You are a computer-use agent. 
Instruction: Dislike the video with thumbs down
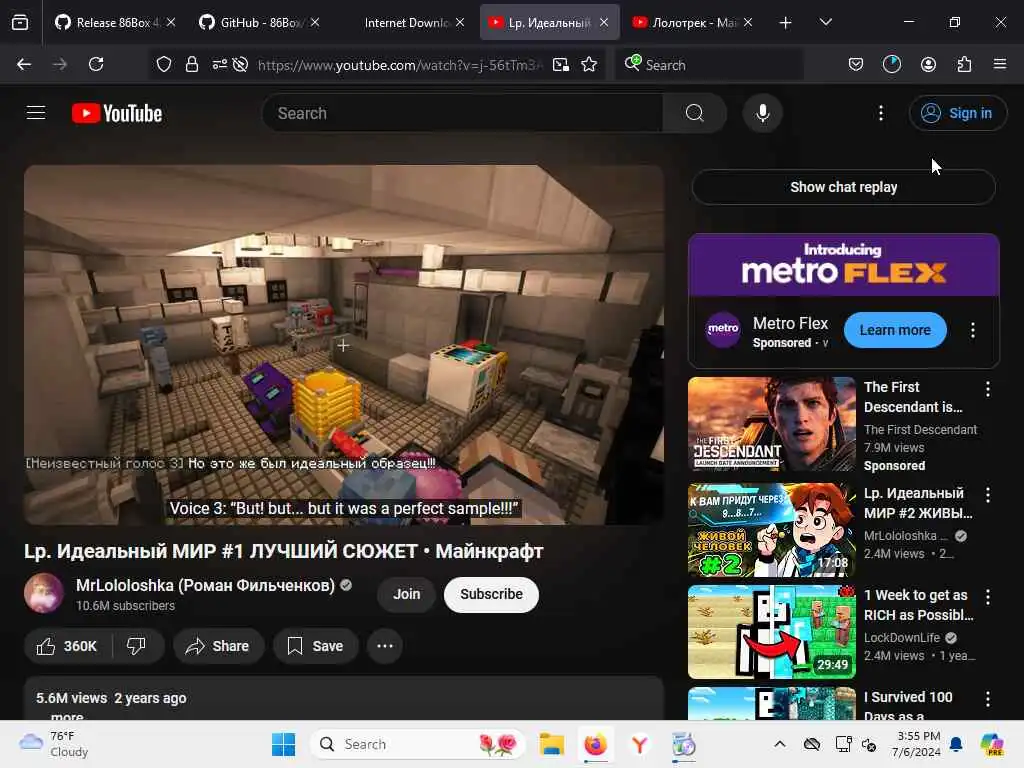point(136,646)
